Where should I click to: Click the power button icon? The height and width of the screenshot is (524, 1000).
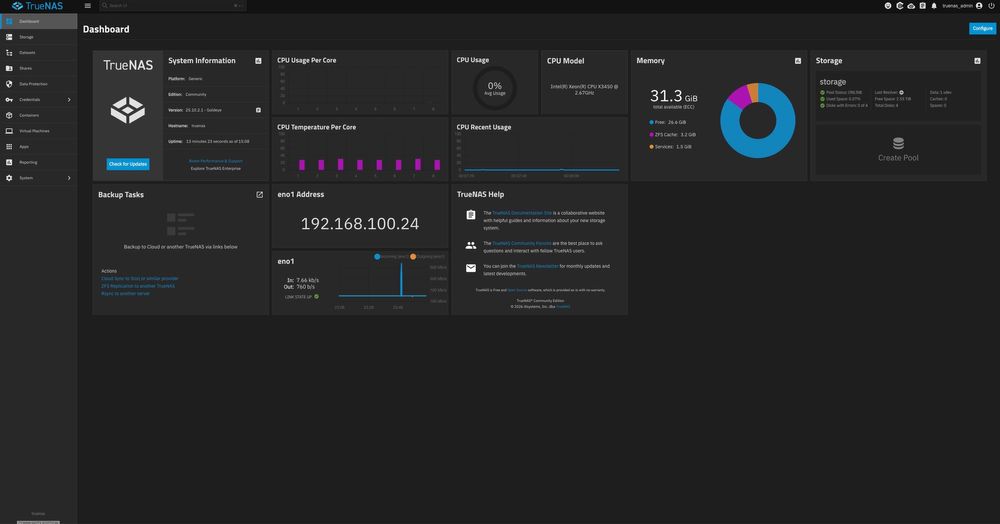click(991, 6)
